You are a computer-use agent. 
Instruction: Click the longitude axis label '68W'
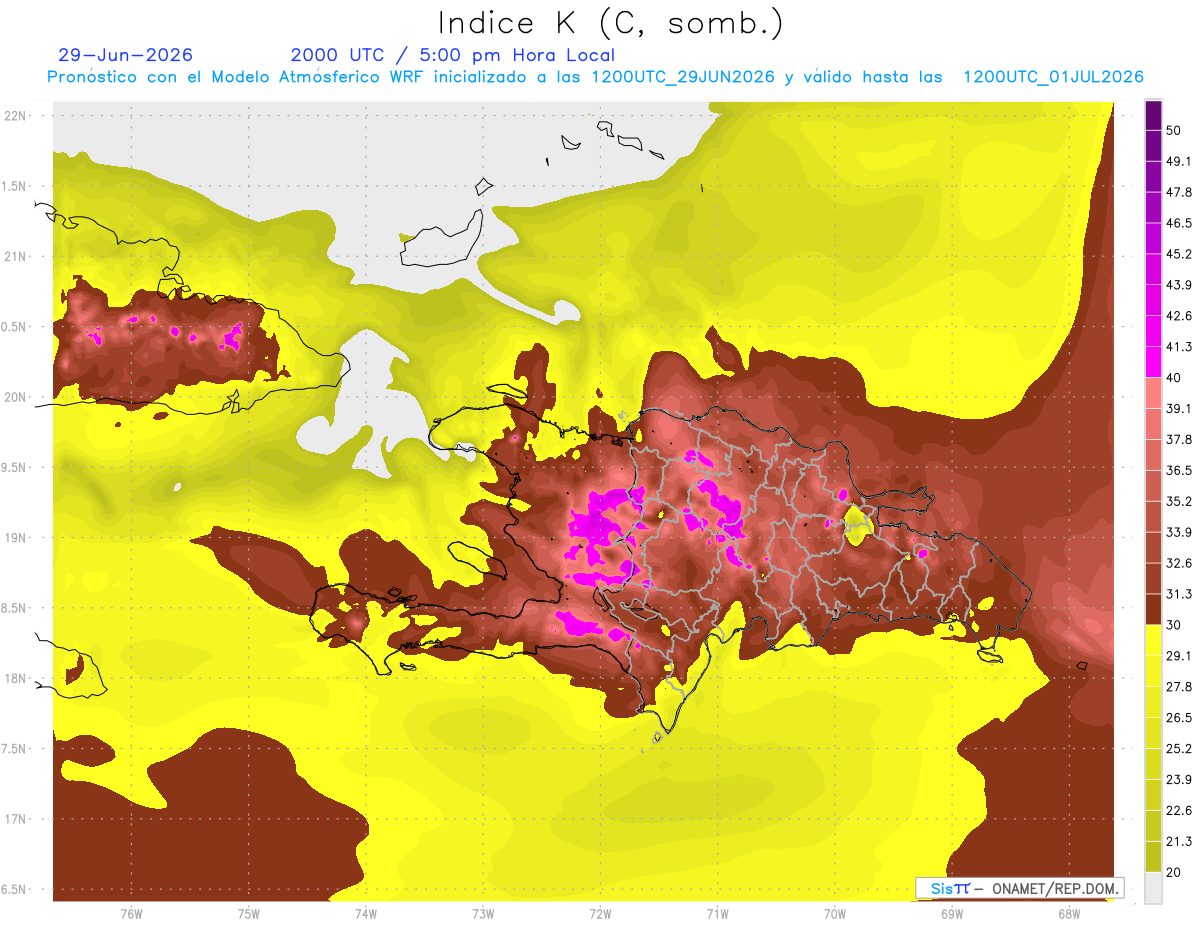[1068, 915]
